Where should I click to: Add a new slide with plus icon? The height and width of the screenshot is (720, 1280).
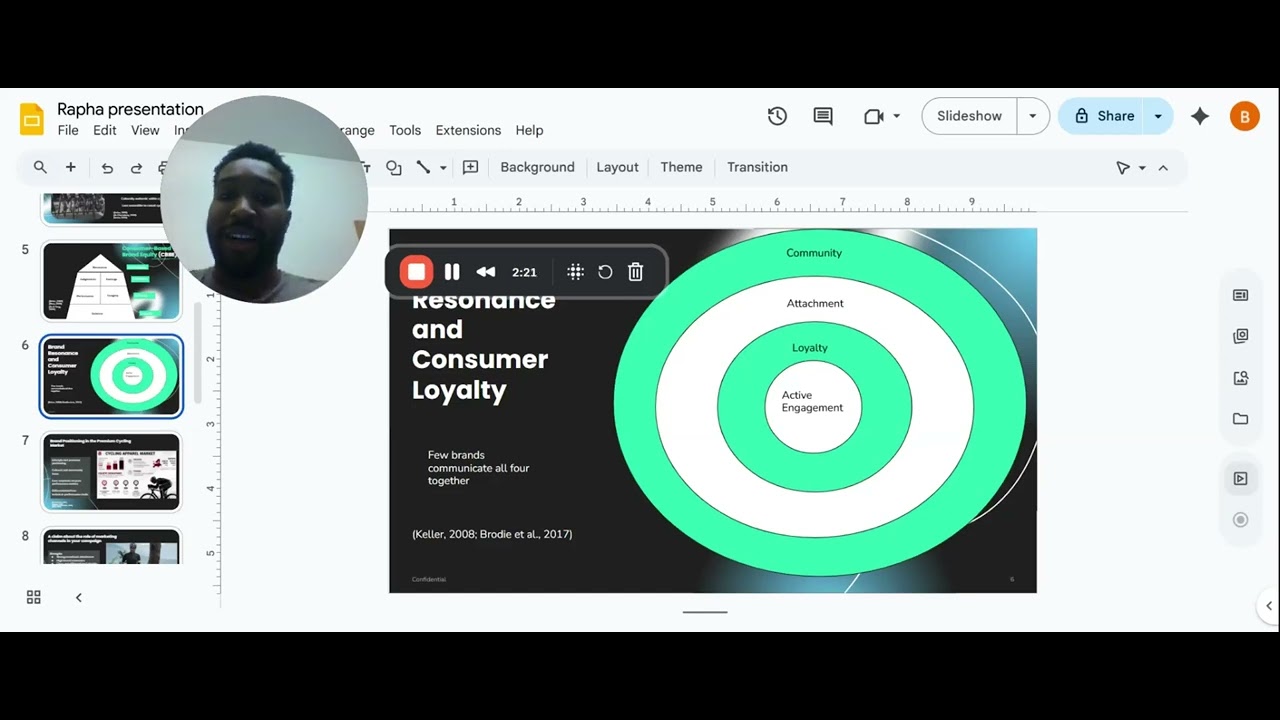click(71, 167)
